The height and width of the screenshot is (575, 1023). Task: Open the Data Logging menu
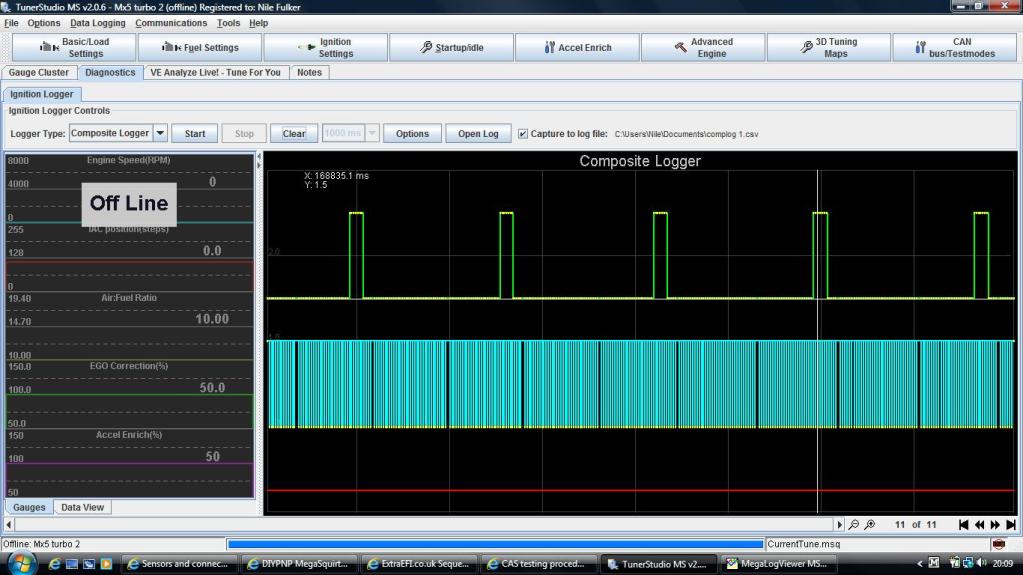tap(98, 23)
